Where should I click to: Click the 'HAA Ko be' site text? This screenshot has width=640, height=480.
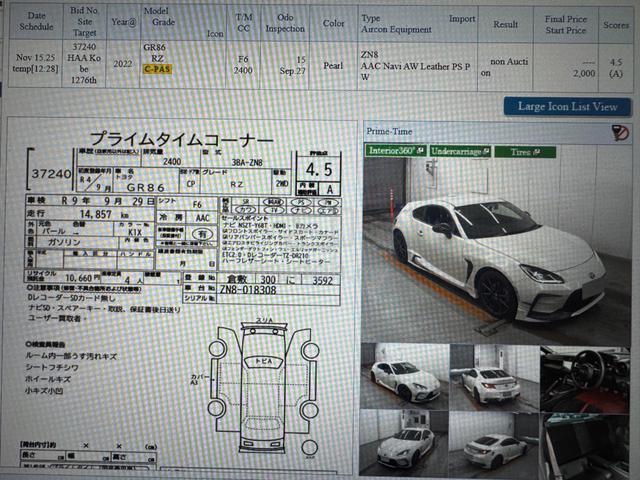[84, 63]
